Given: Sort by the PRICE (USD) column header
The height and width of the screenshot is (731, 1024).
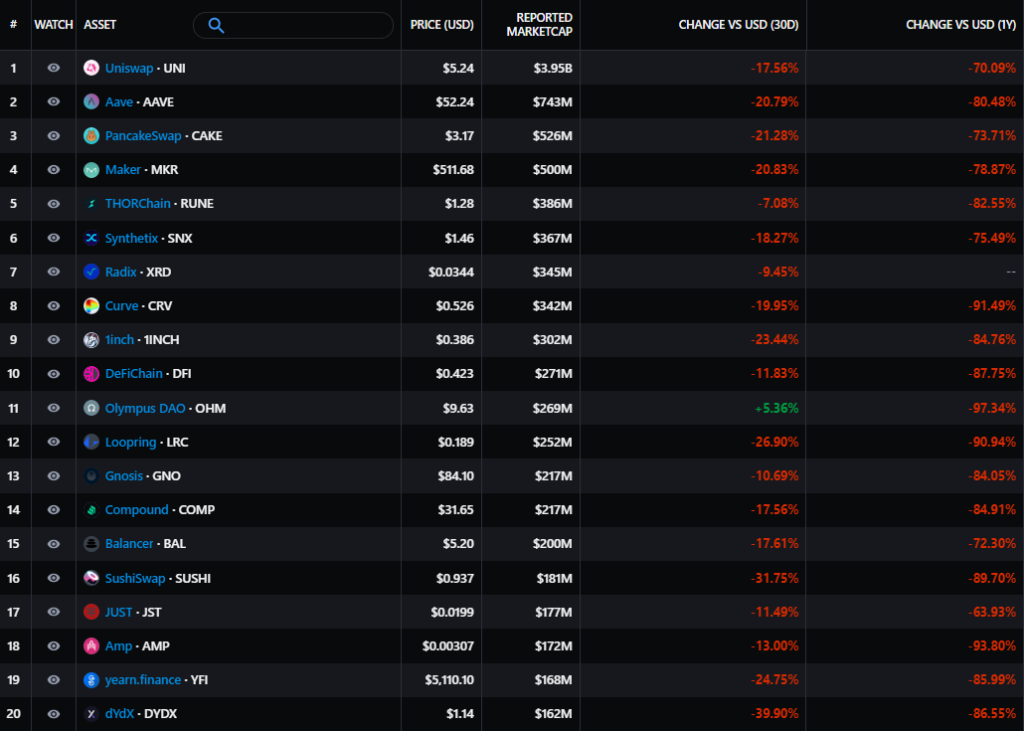Looking at the screenshot, I should [x=441, y=24].
